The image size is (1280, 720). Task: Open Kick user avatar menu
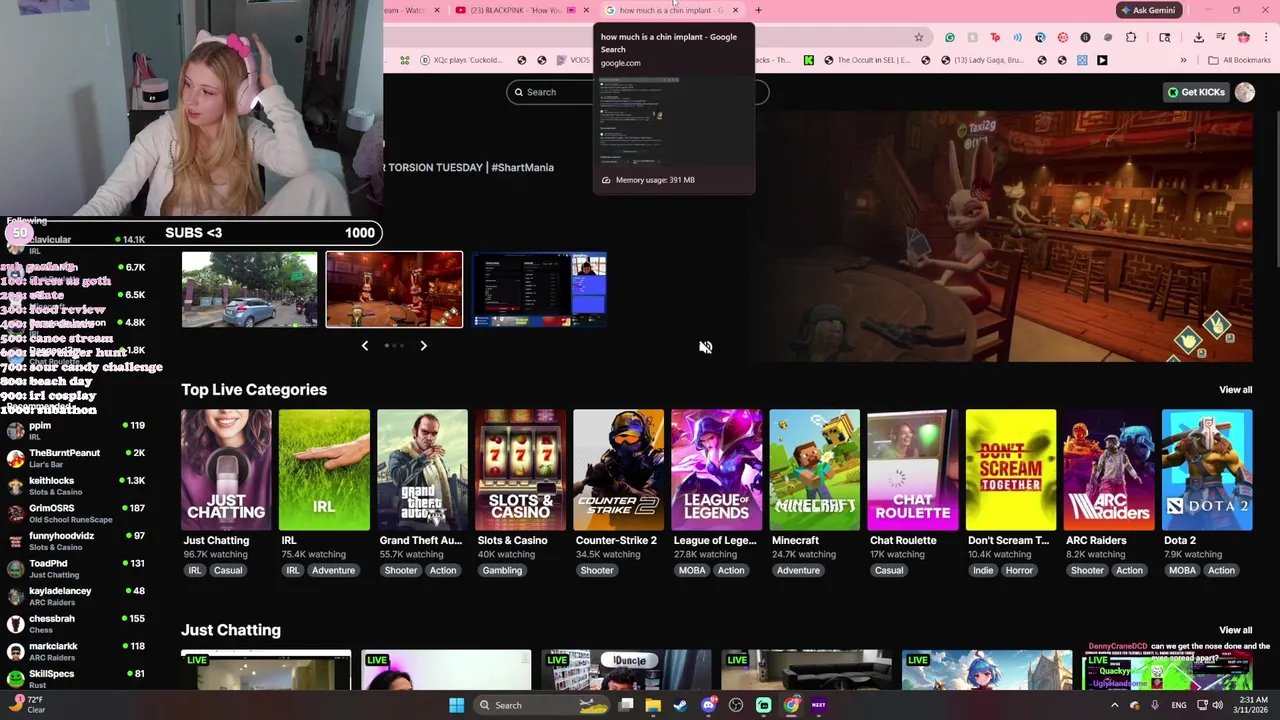1244,92
